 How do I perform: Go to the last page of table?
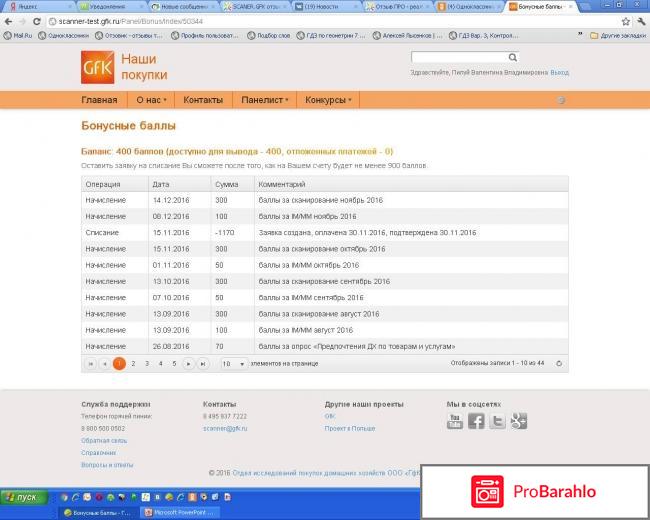tap(203, 364)
